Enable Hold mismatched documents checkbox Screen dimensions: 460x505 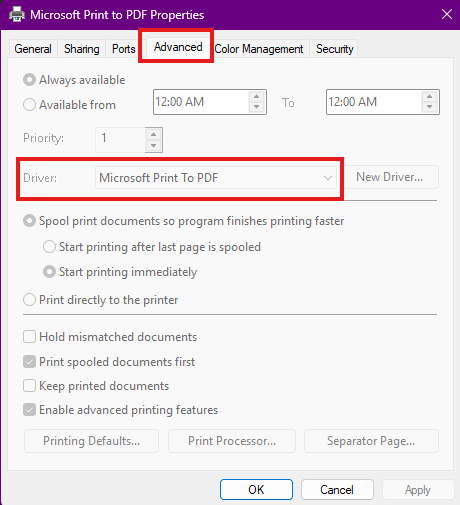[x=29, y=337]
